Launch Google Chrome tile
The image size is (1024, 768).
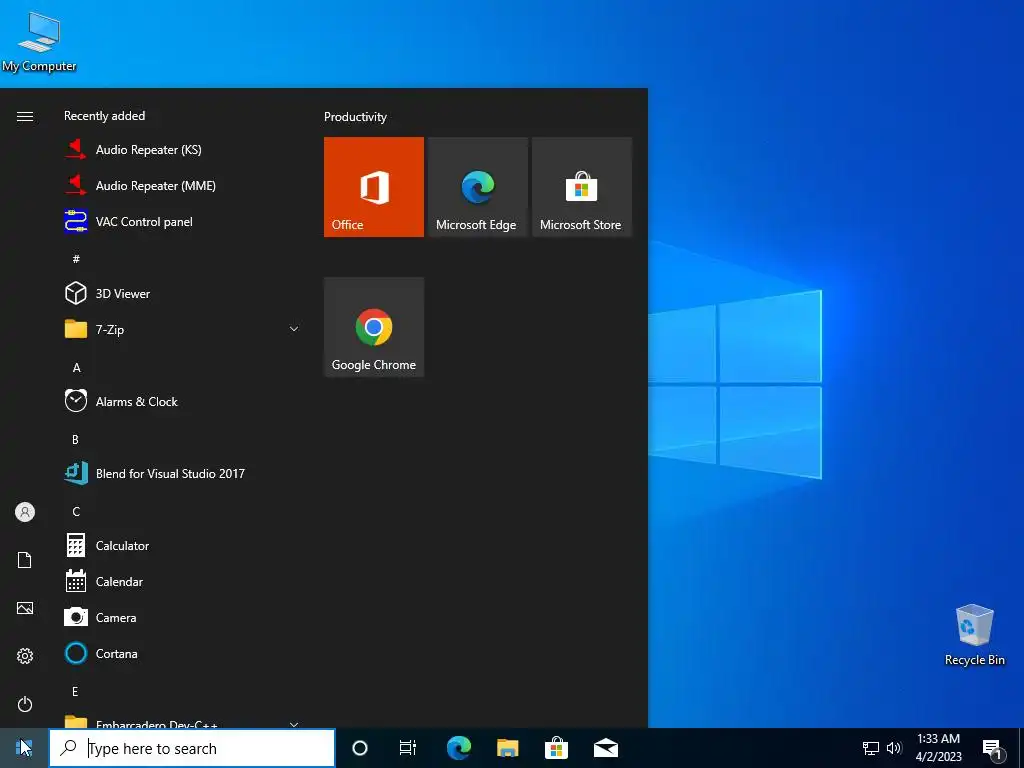[x=374, y=327]
